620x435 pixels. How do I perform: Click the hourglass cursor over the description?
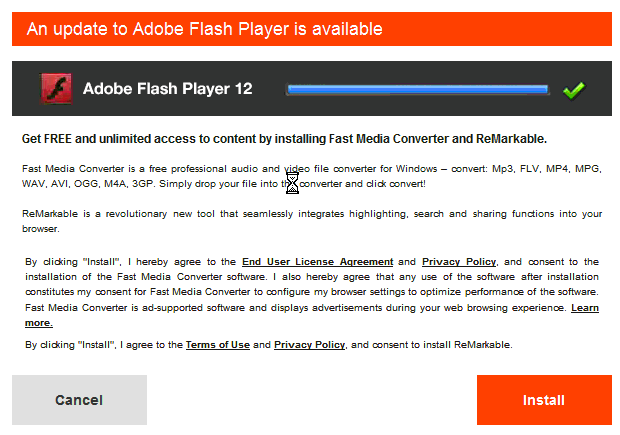292,183
